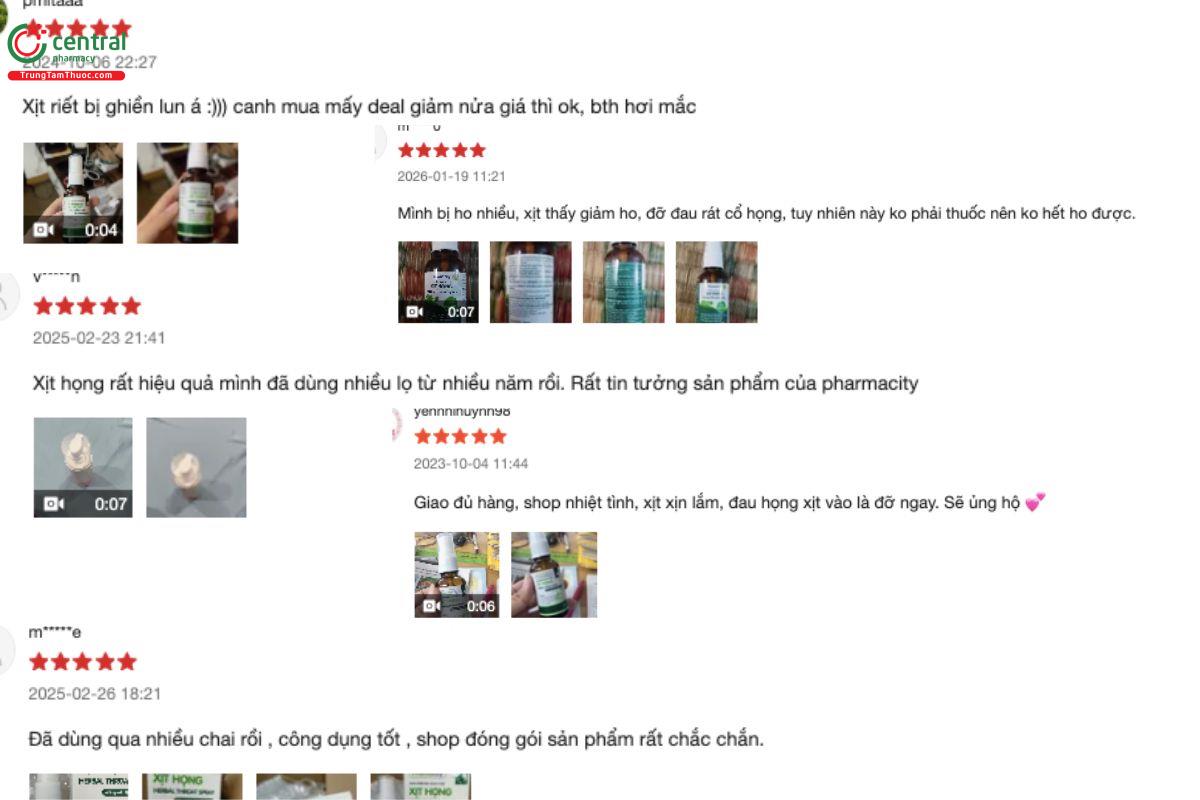
Task: Open second photo in yennhihuynh98's review
Action: click(x=554, y=574)
